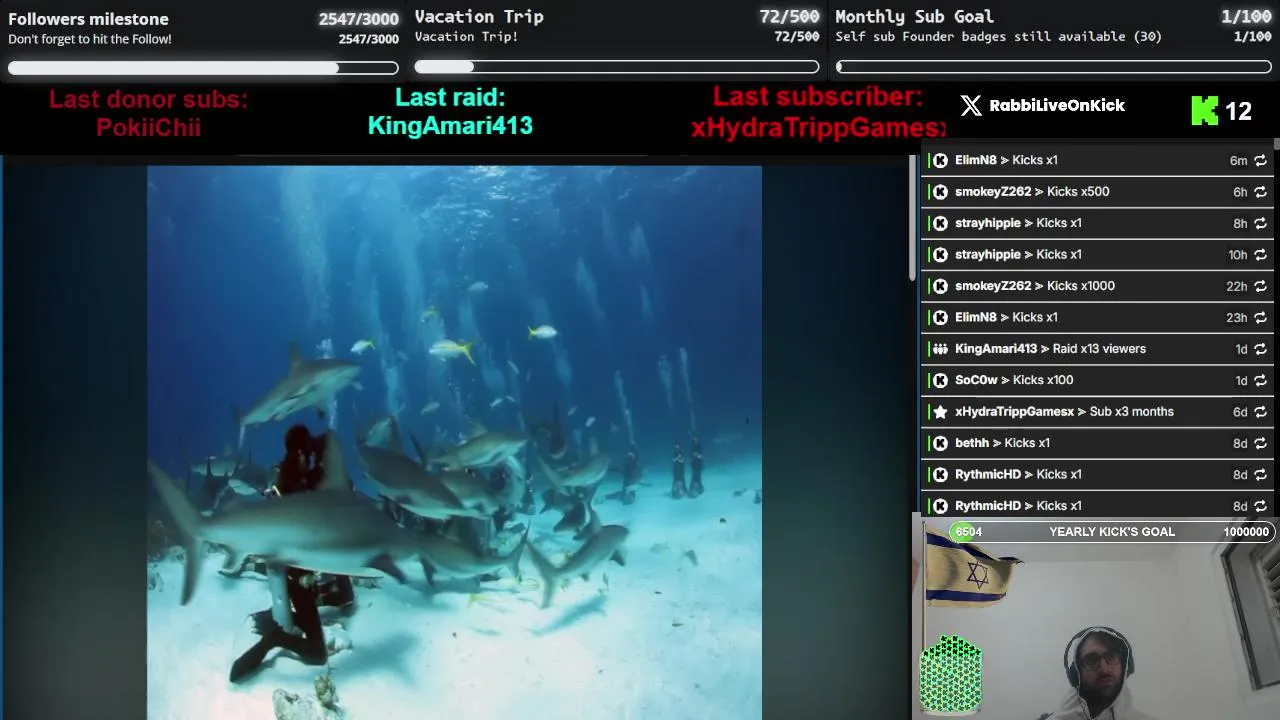
Task: Click the 'Last donor subs:' label
Action: tap(148, 99)
